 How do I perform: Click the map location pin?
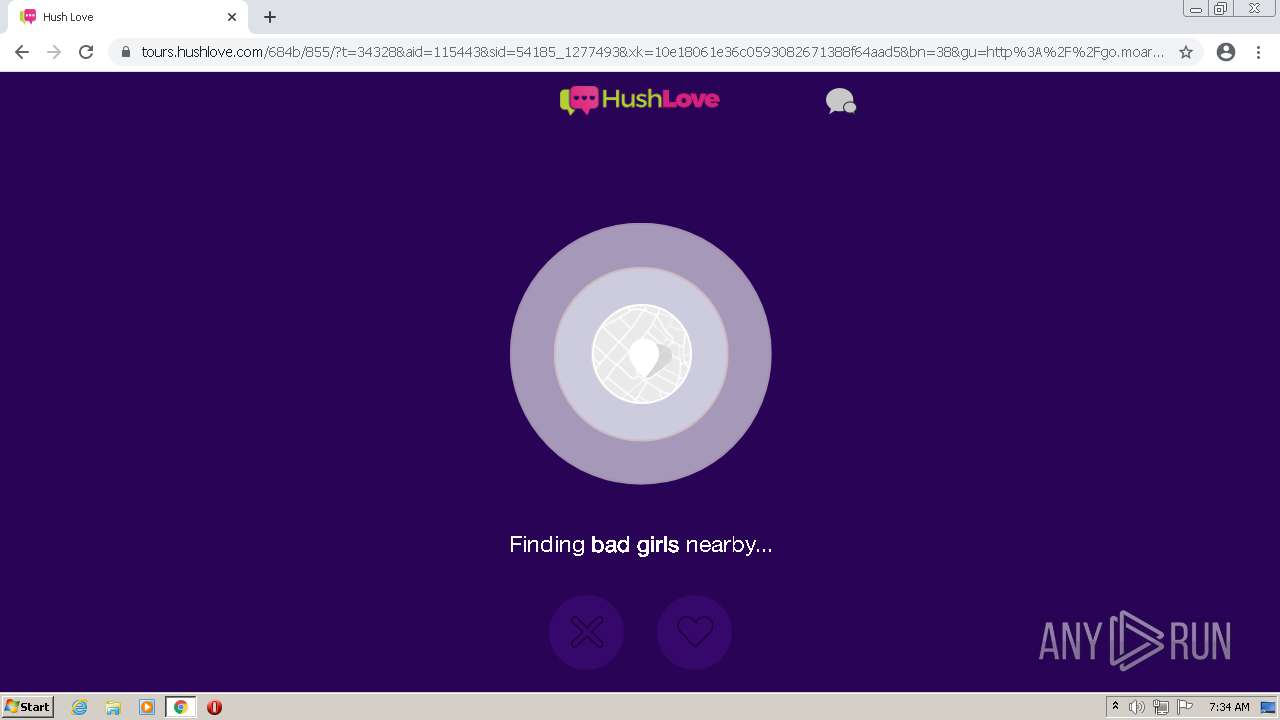pos(645,356)
